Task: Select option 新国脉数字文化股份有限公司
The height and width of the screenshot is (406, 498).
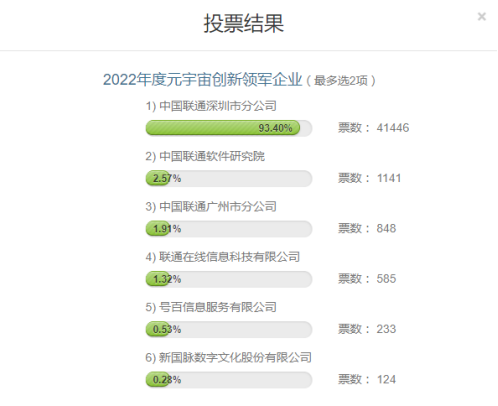Action: [229, 358]
